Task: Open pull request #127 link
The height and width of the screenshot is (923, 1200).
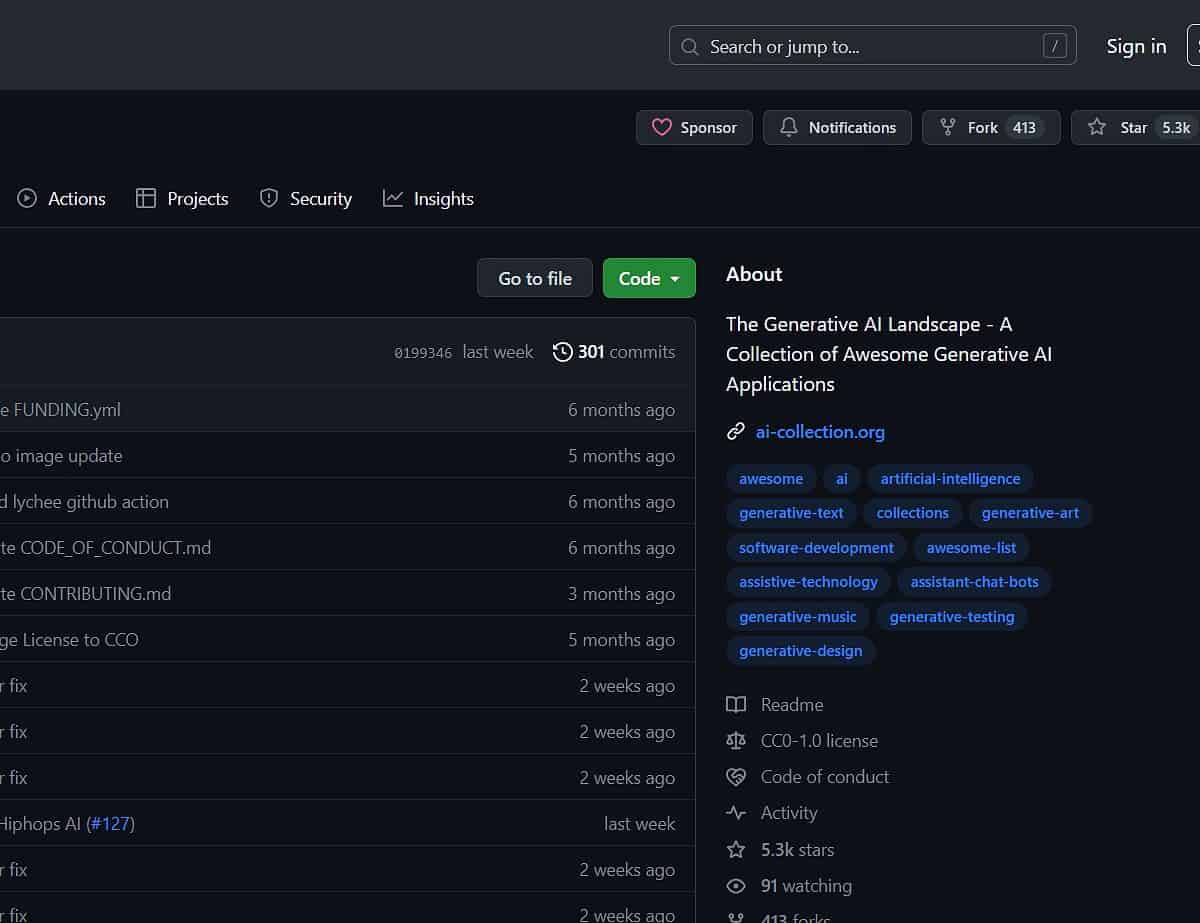Action: (111, 823)
